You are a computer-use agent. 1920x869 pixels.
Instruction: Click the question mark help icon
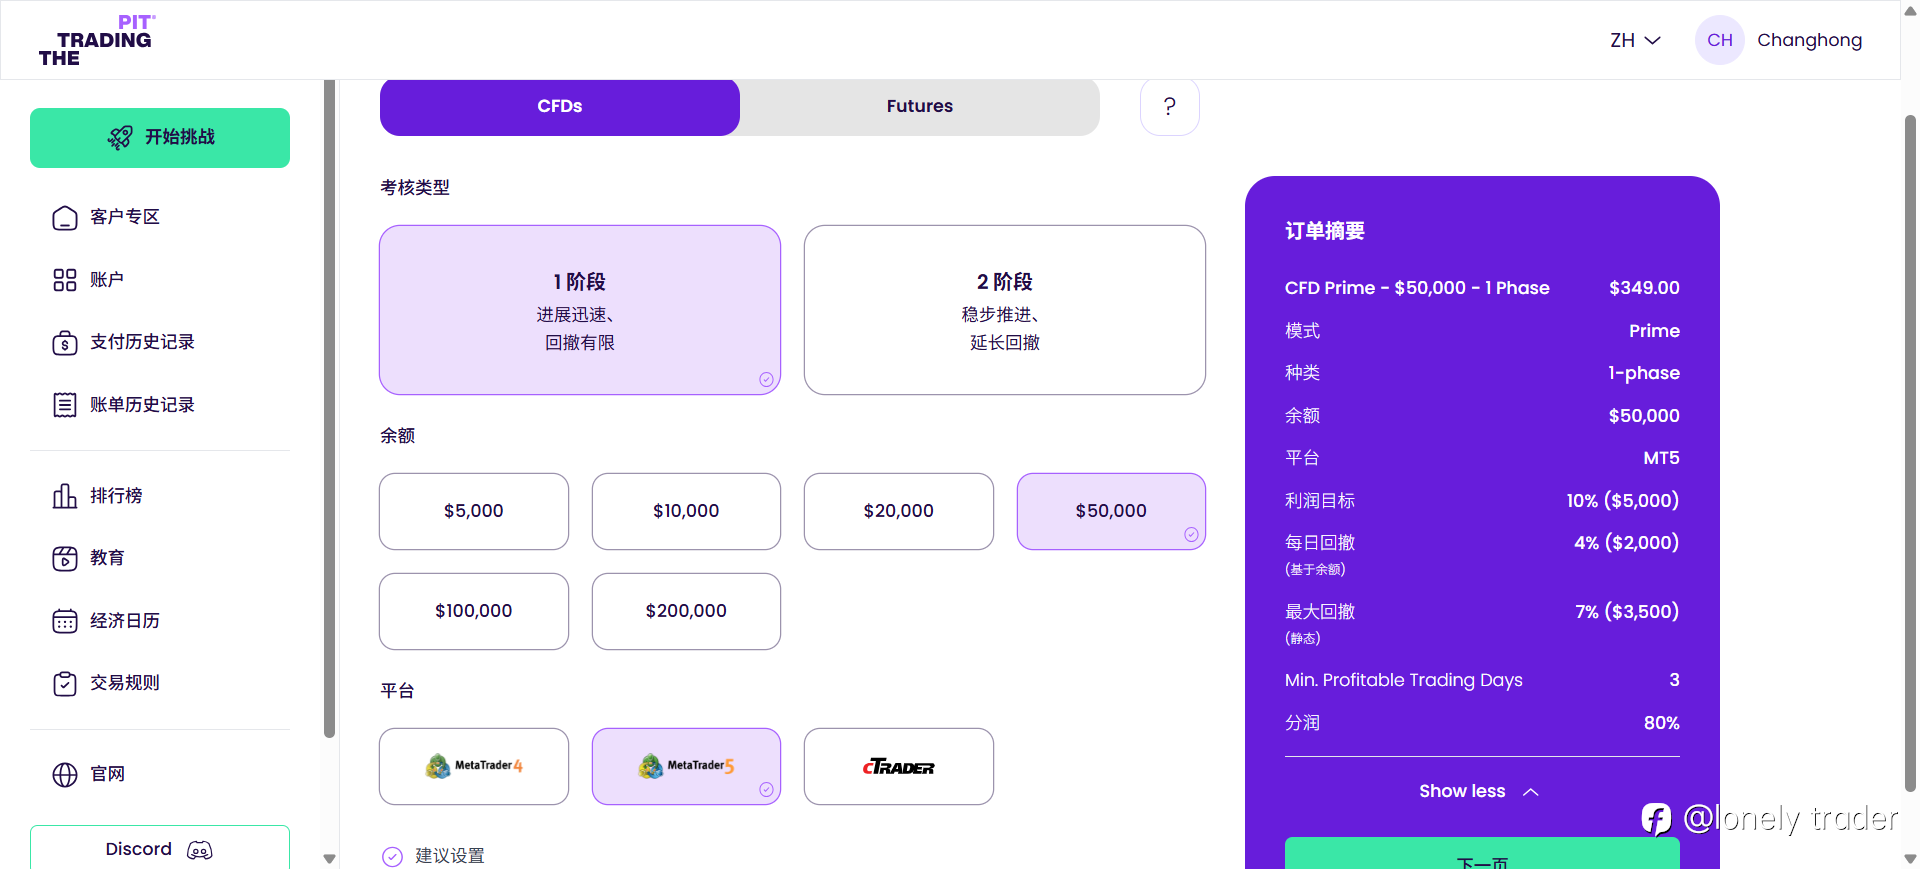point(1170,106)
